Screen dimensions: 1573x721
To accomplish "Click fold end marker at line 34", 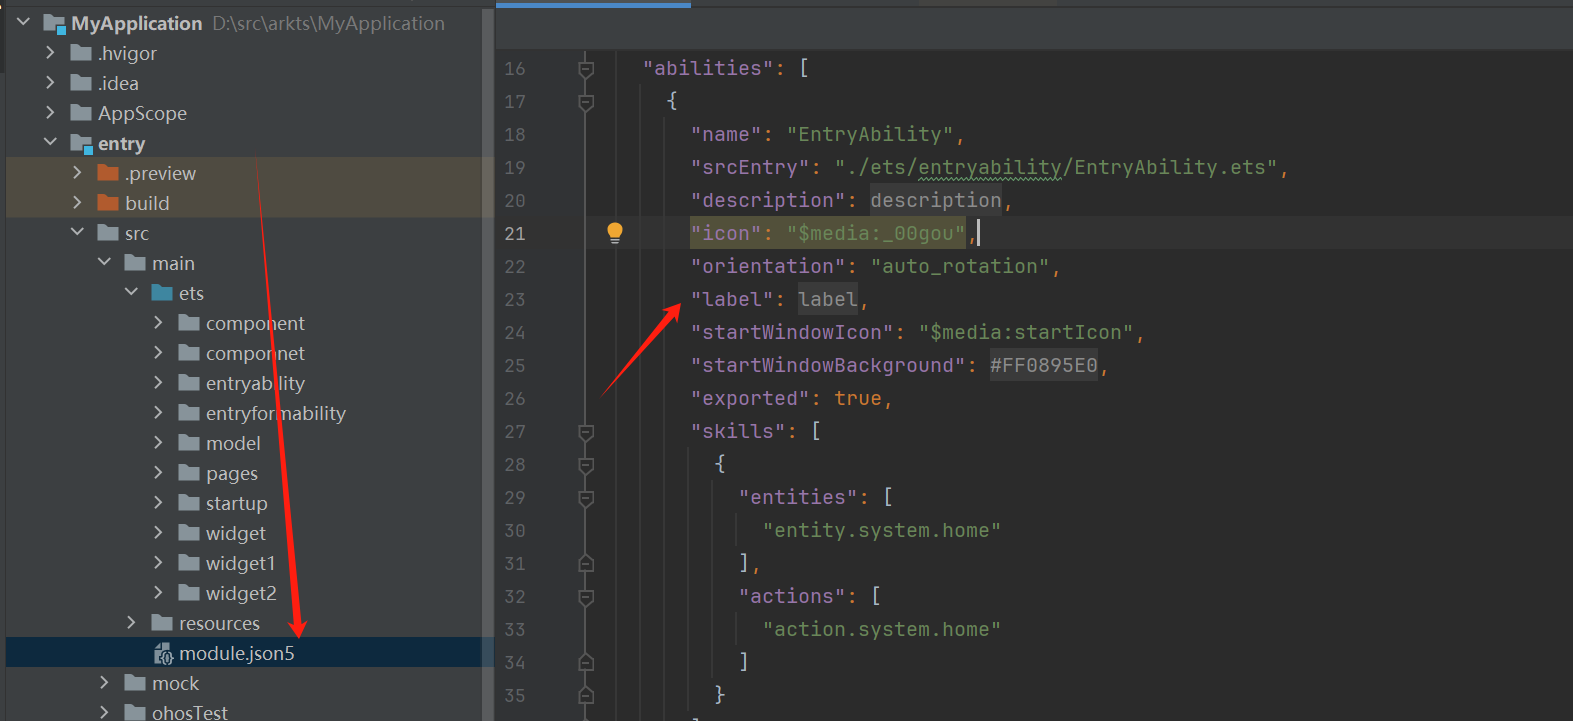I will click(x=586, y=662).
